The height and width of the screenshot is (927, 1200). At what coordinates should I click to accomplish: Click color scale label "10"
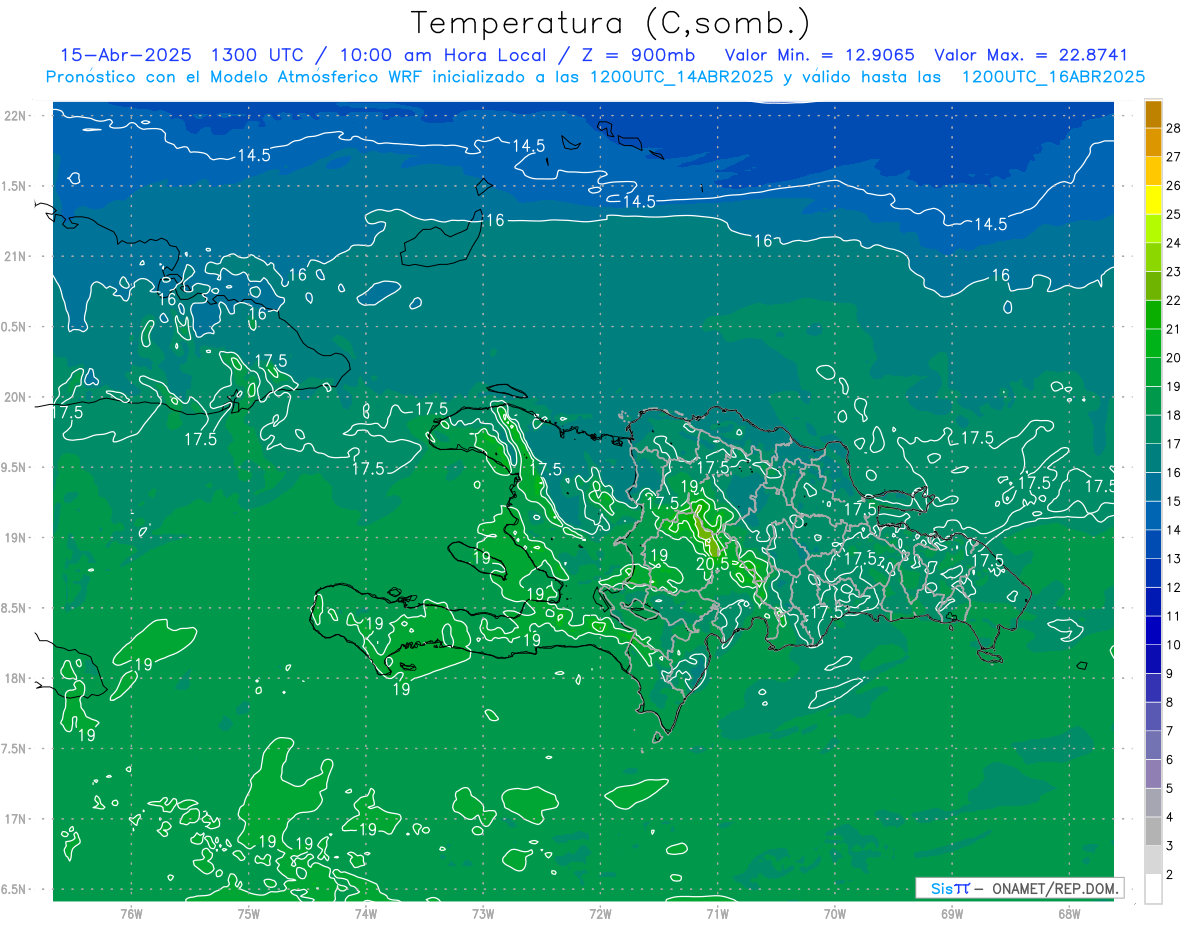(x=1174, y=644)
